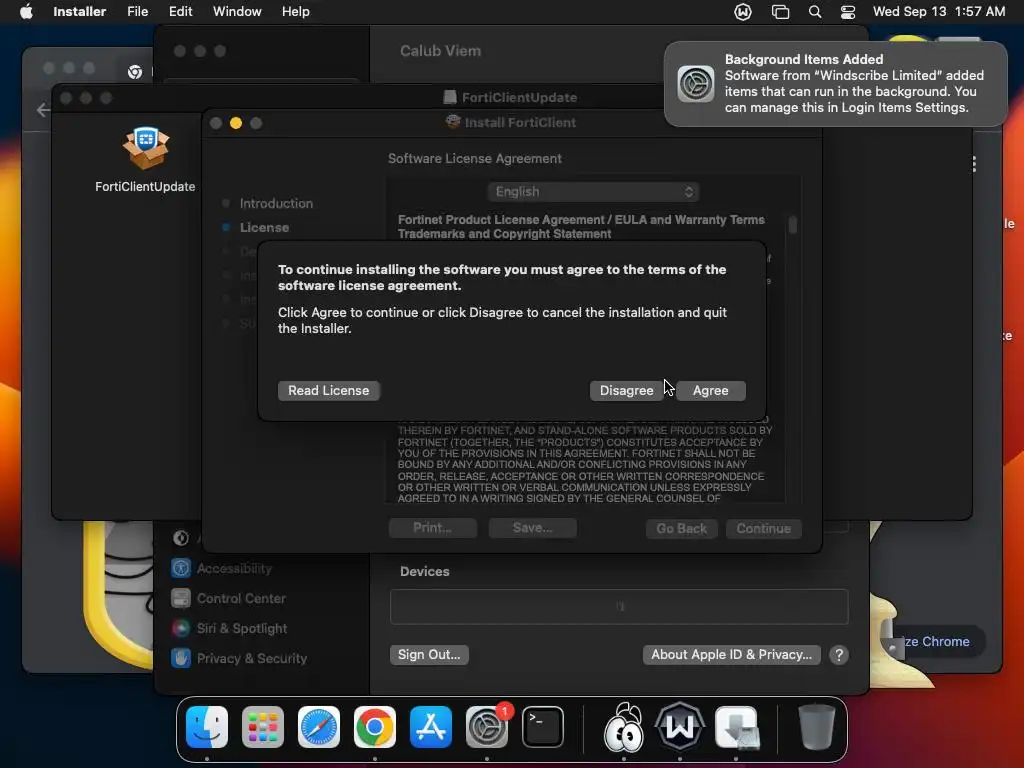The width and height of the screenshot is (1024, 768).
Task: Select License step in installer sidebar
Action: pos(264,227)
